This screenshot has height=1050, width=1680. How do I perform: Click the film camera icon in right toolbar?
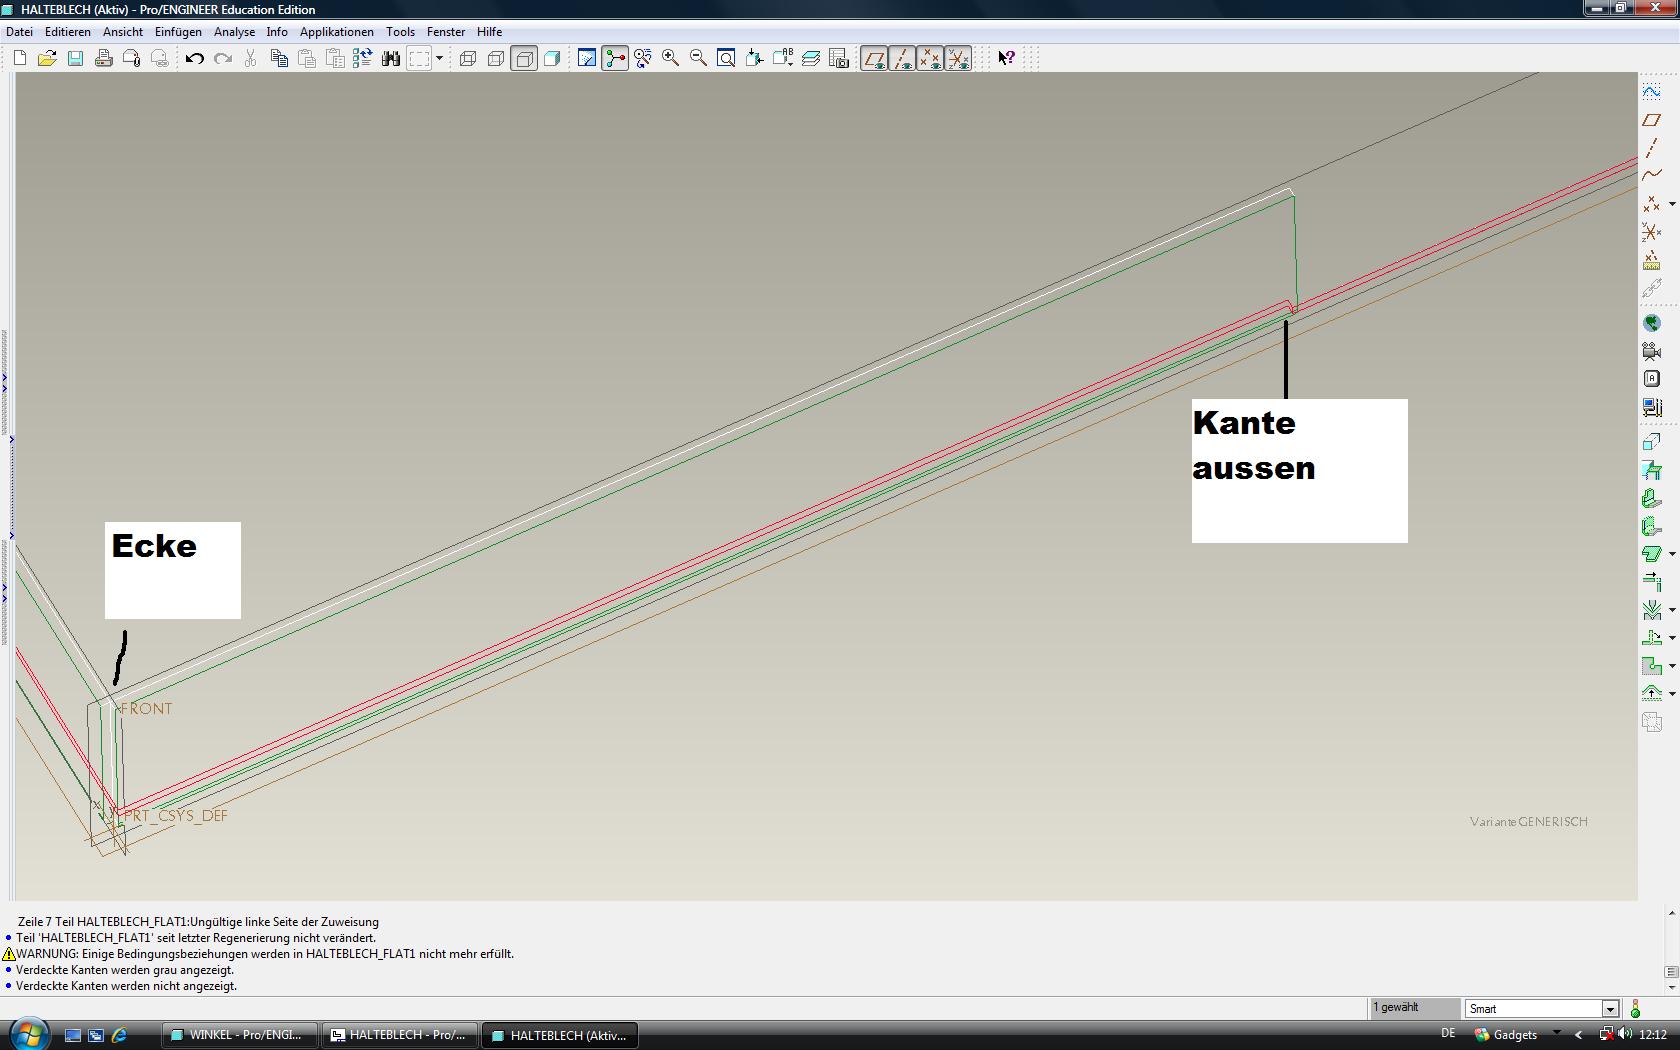1652,351
